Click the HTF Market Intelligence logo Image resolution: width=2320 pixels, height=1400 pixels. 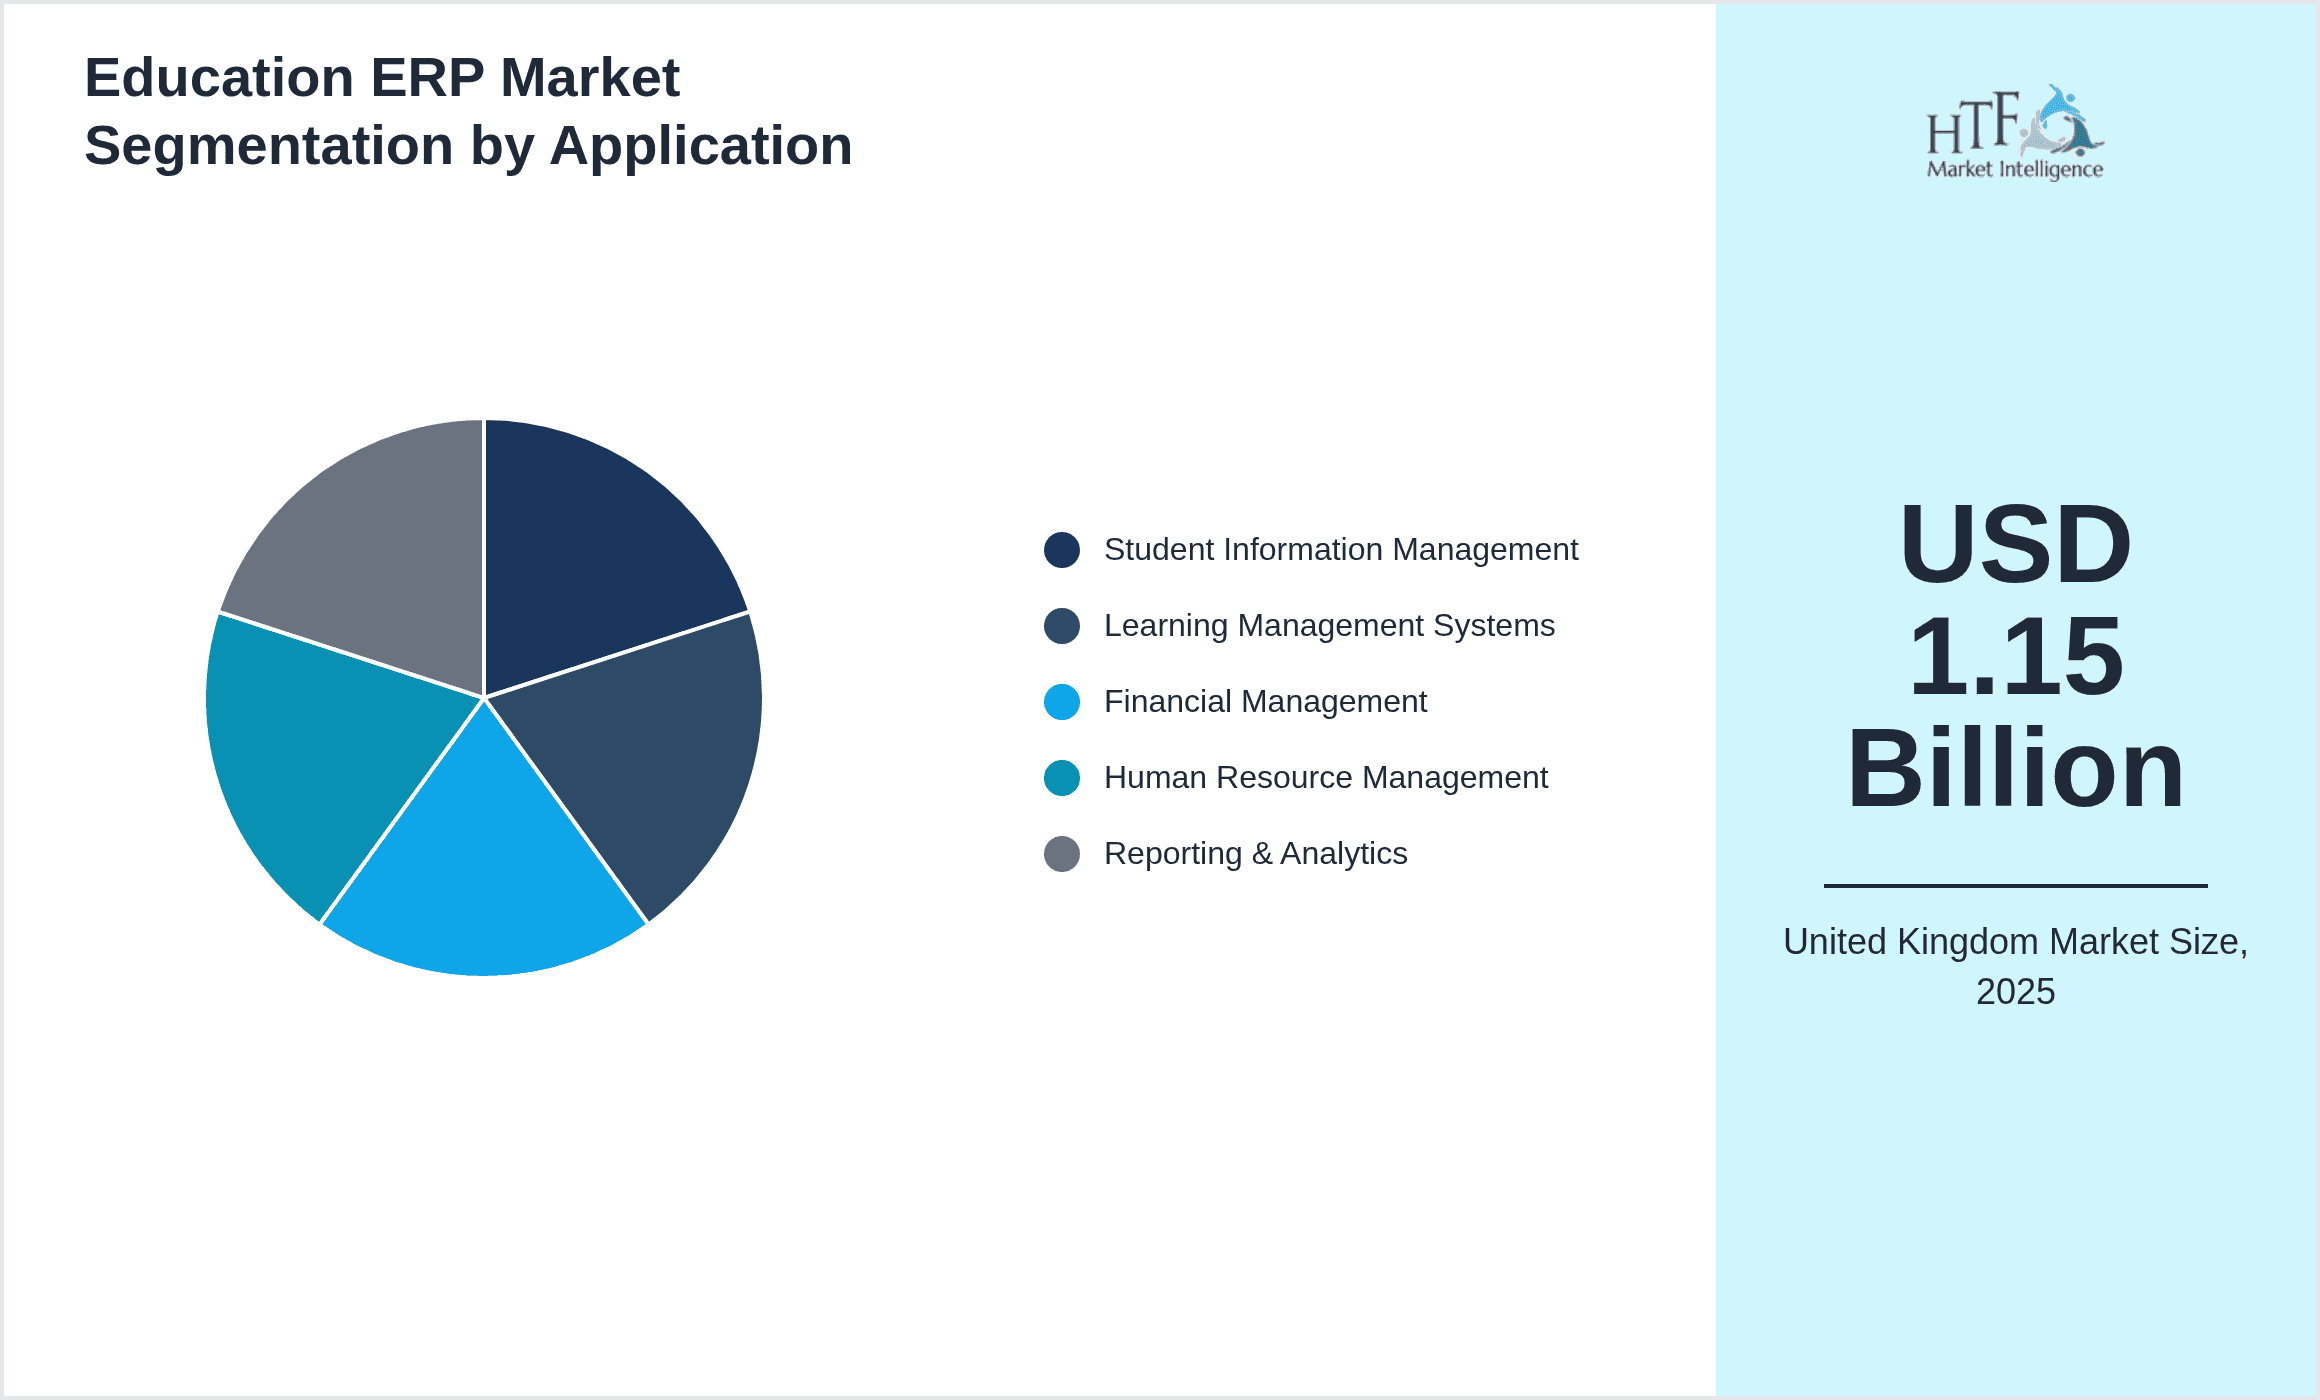(x=2015, y=132)
